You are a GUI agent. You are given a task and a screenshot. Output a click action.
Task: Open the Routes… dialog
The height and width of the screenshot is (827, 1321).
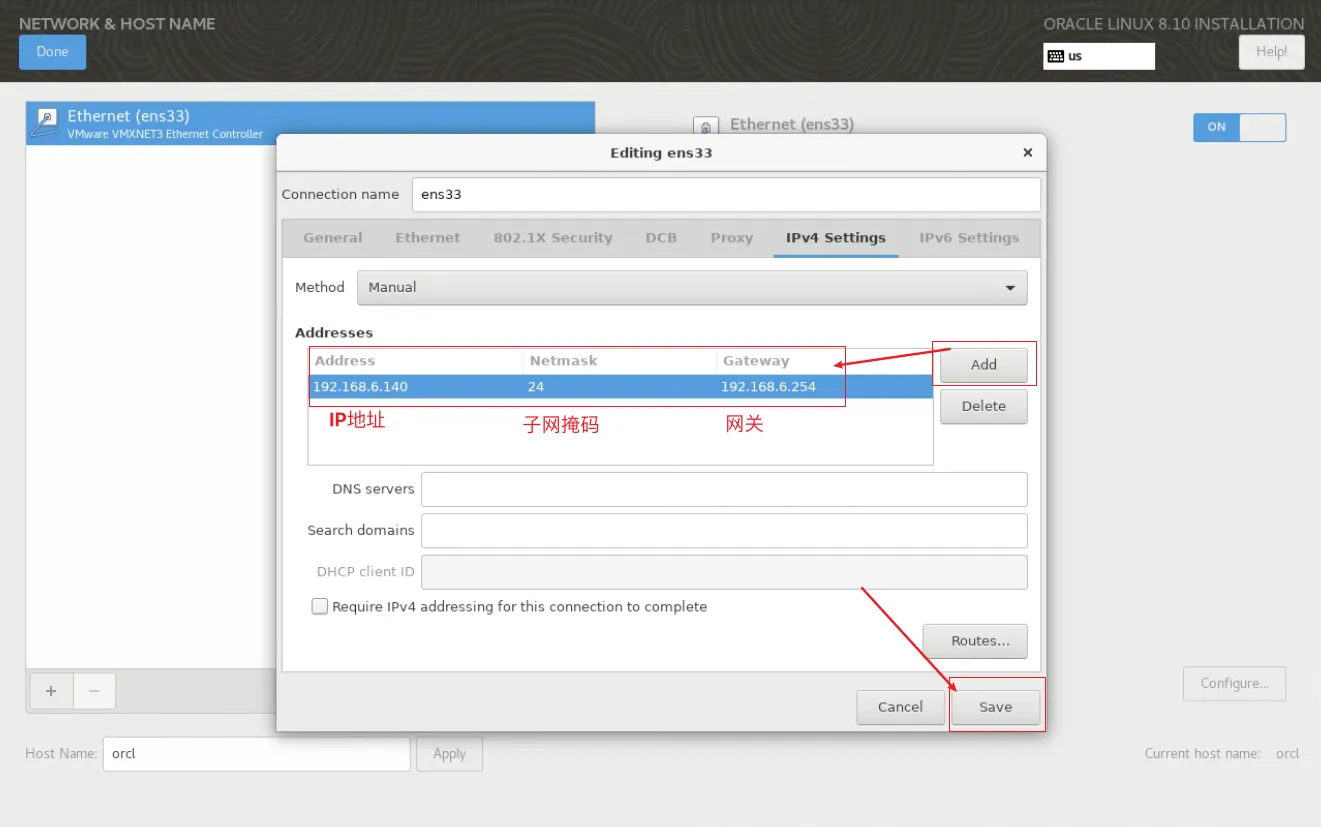974,641
